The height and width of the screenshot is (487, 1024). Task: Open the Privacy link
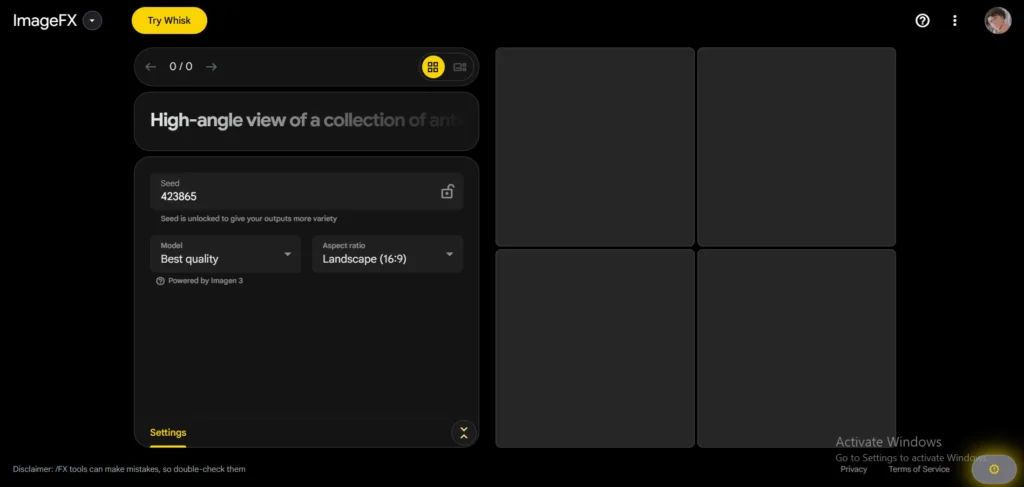pyautogui.click(x=854, y=469)
